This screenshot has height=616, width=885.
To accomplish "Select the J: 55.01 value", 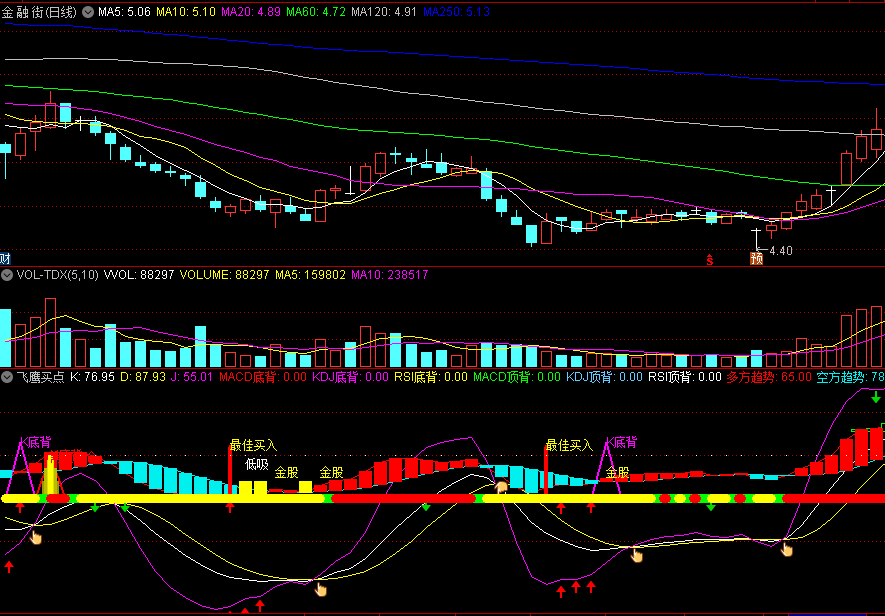I will coord(192,377).
